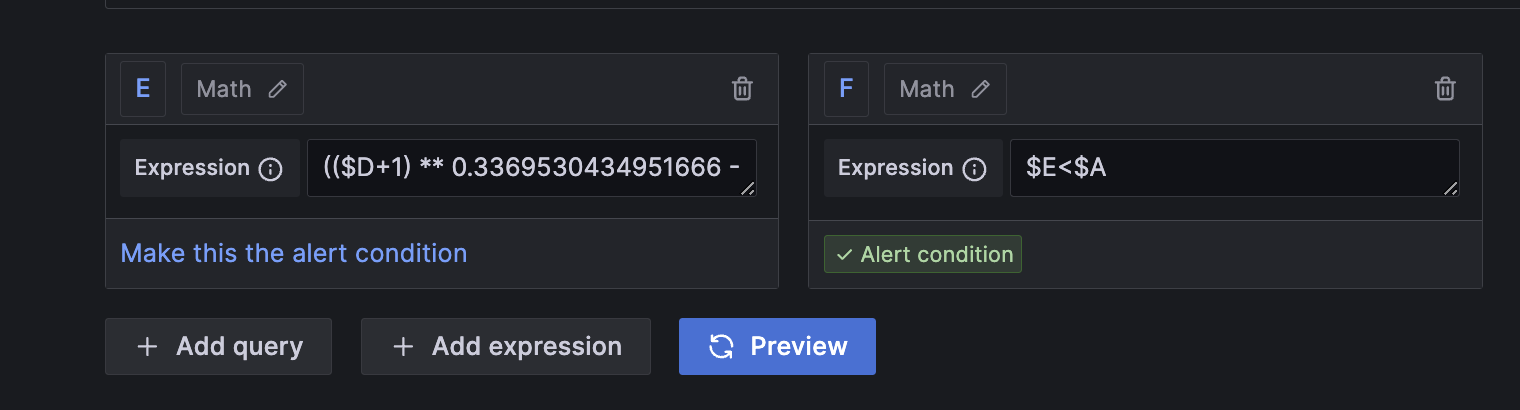Open the Expression info icon in panel F
The width and height of the screenshot is (1520, 410).
click(x=973, y=169)
